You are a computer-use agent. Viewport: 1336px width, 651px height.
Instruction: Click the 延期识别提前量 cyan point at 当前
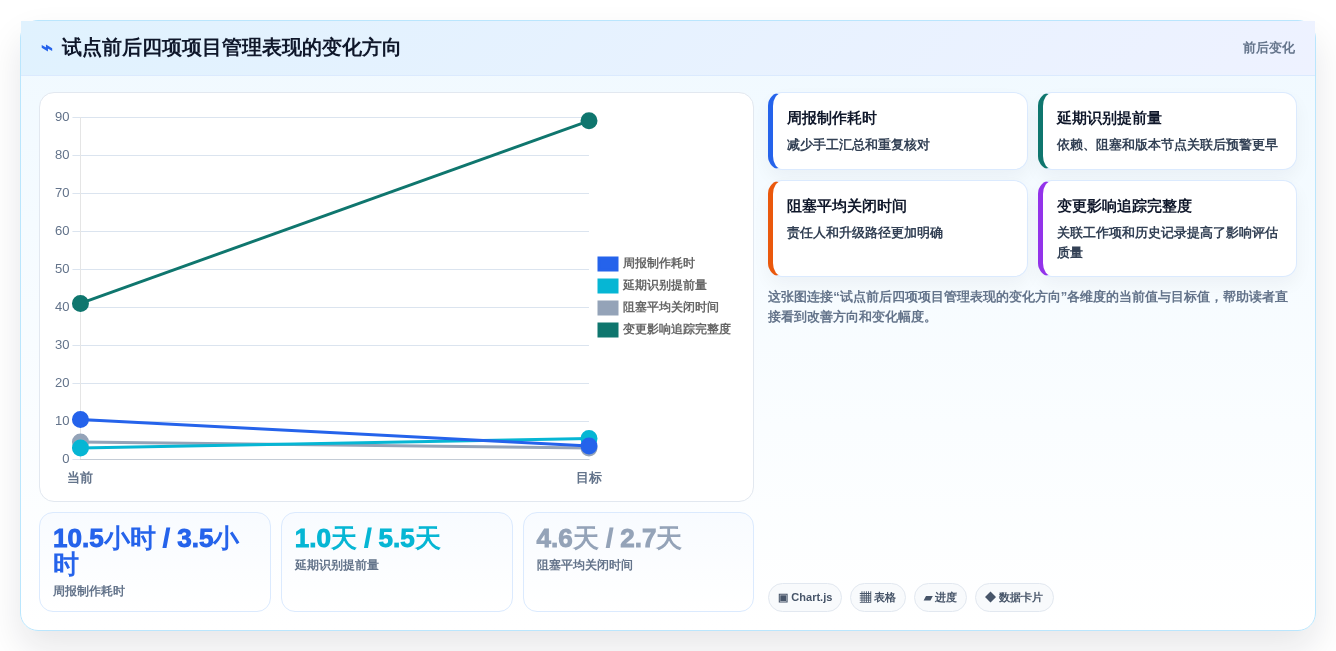click(x=80, y=448)
